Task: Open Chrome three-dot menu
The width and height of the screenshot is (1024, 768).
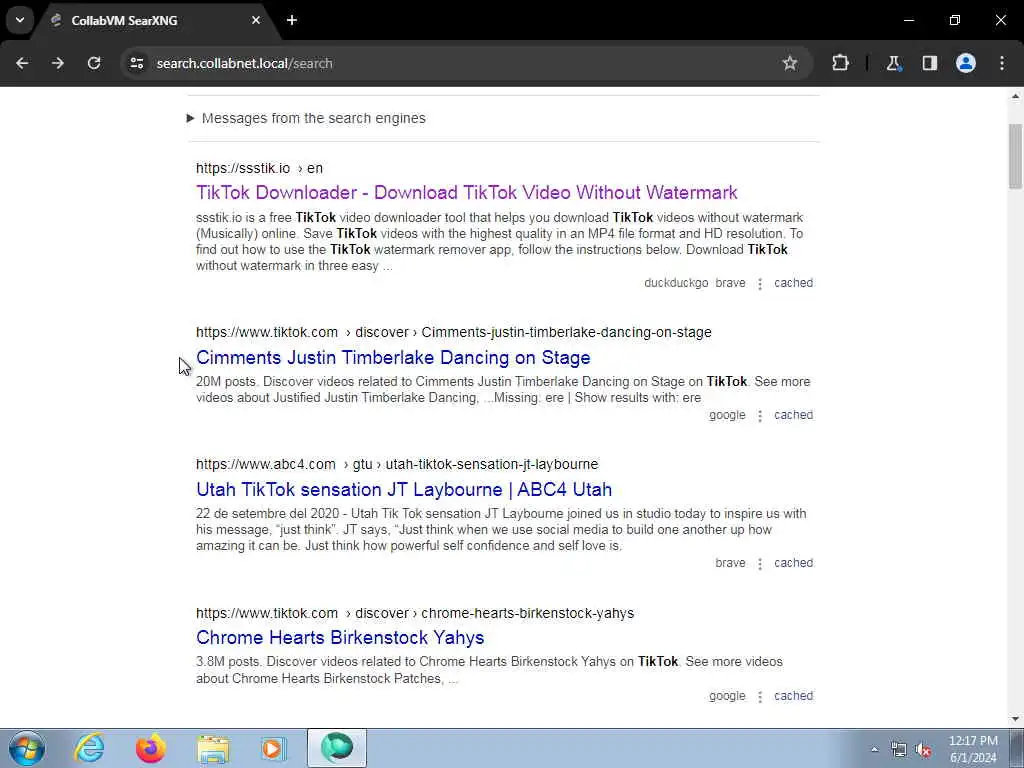Action: 1002,63
